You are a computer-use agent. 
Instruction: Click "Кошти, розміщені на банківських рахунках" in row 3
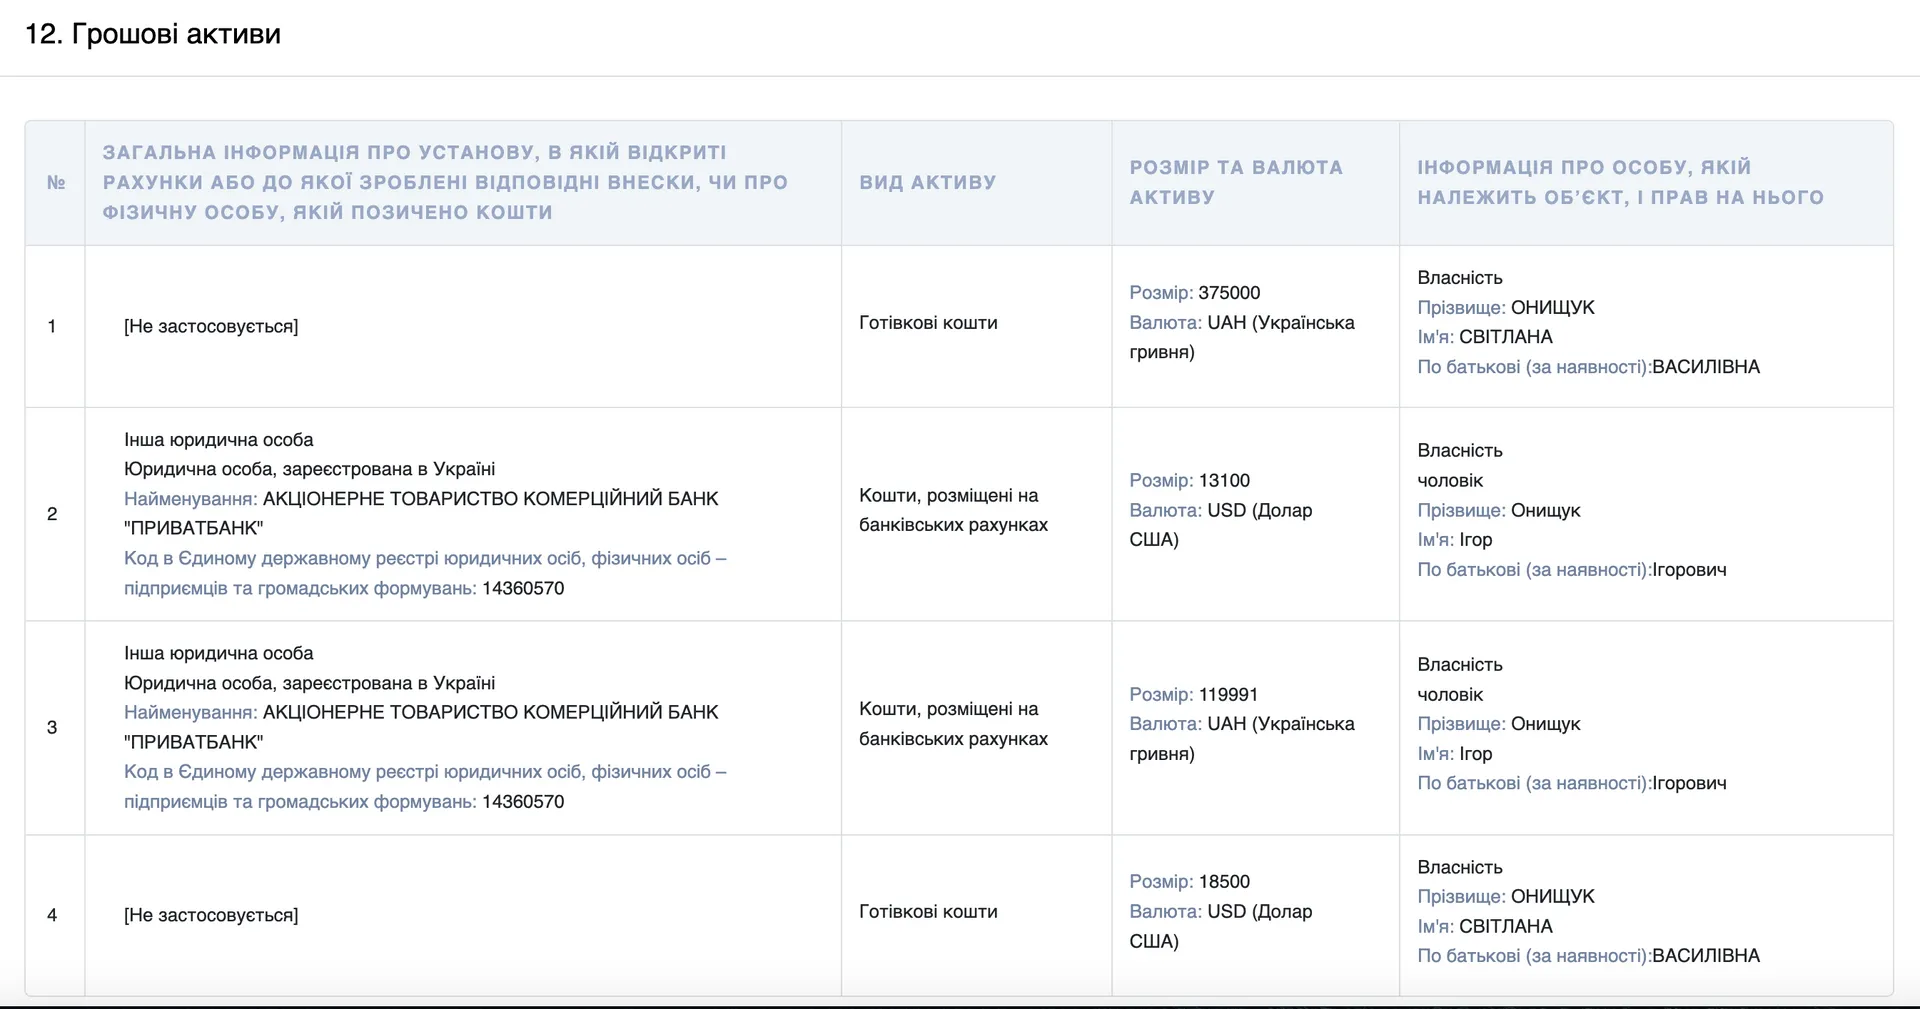point(952,724)
